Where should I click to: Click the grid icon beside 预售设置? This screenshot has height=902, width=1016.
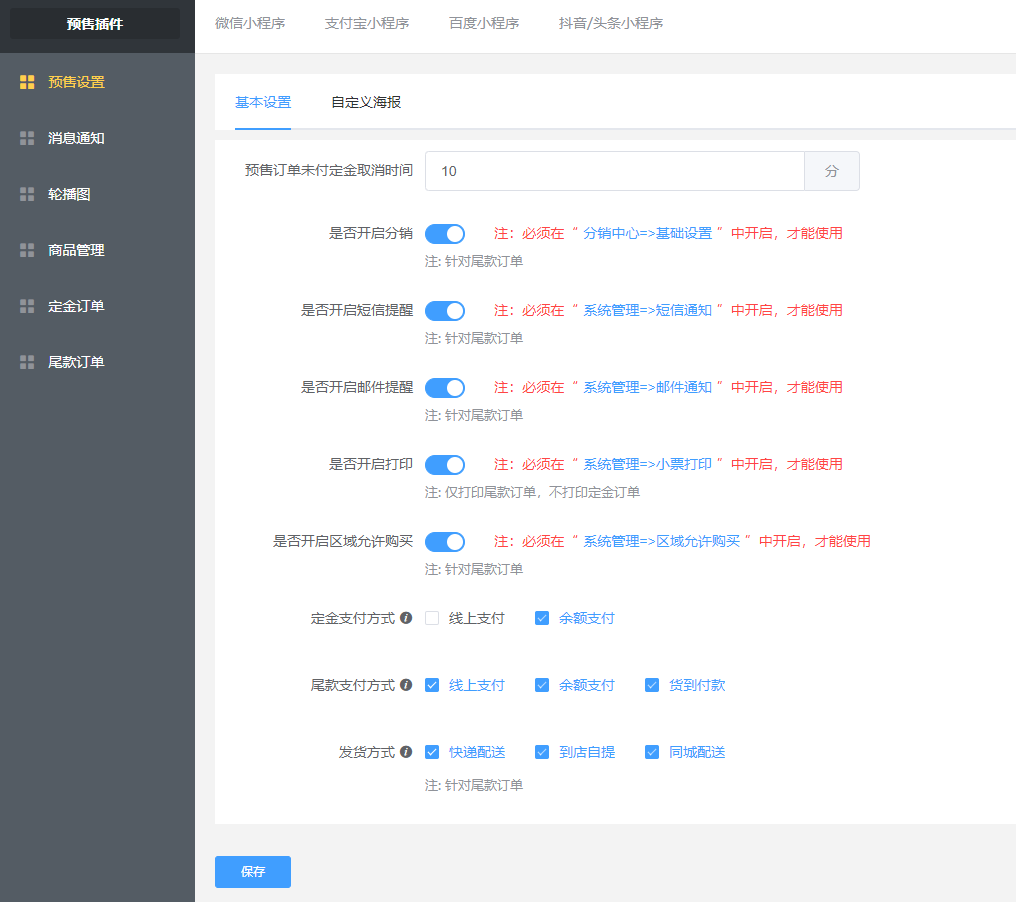(27, 82)
